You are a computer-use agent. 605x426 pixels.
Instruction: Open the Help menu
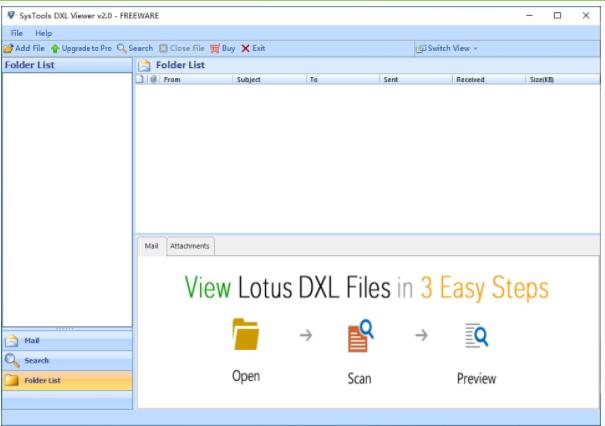pyautogui.click(x=44, y=33)
